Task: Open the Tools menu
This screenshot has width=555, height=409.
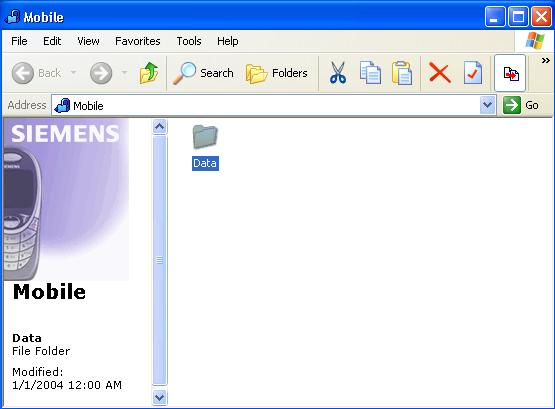Action: tap(189, 41)
